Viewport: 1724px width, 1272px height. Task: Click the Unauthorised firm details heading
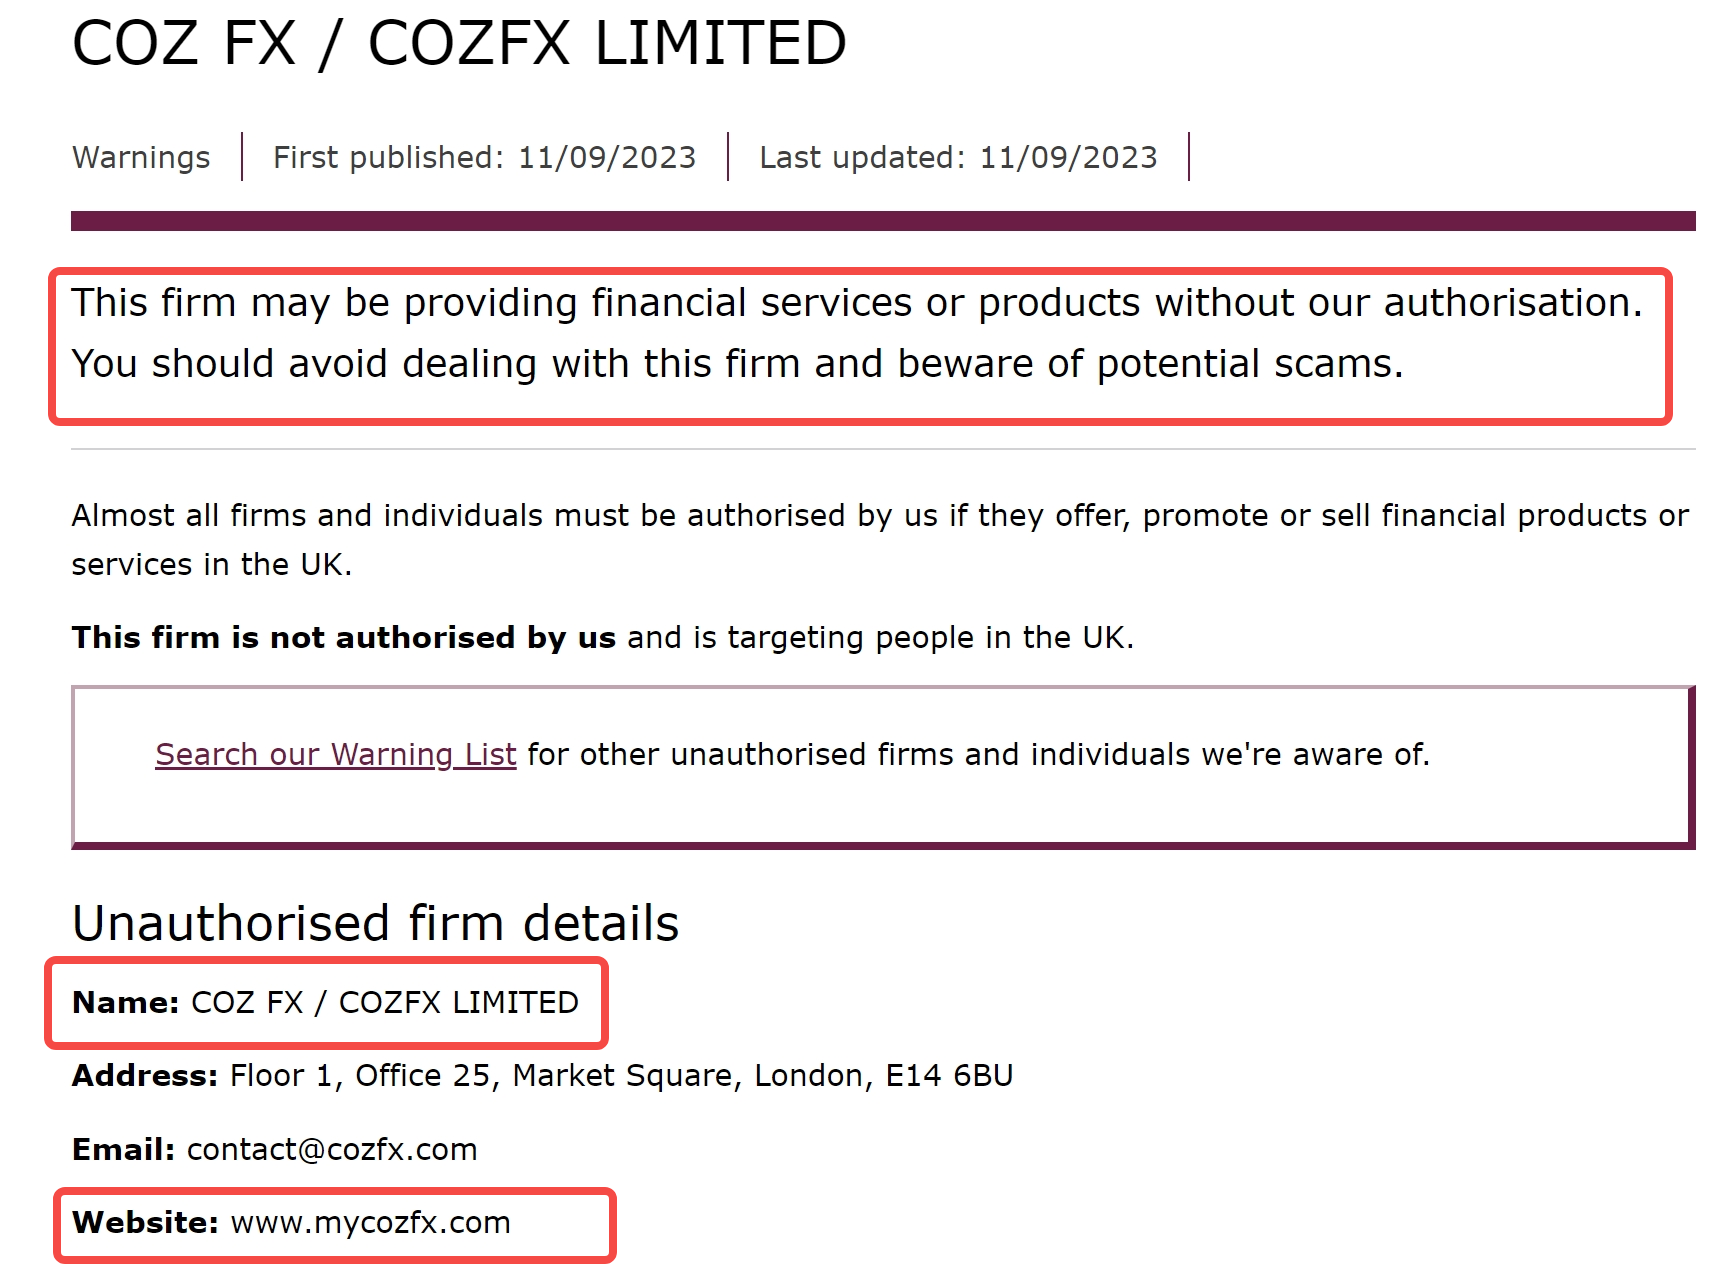coord(375,923)
